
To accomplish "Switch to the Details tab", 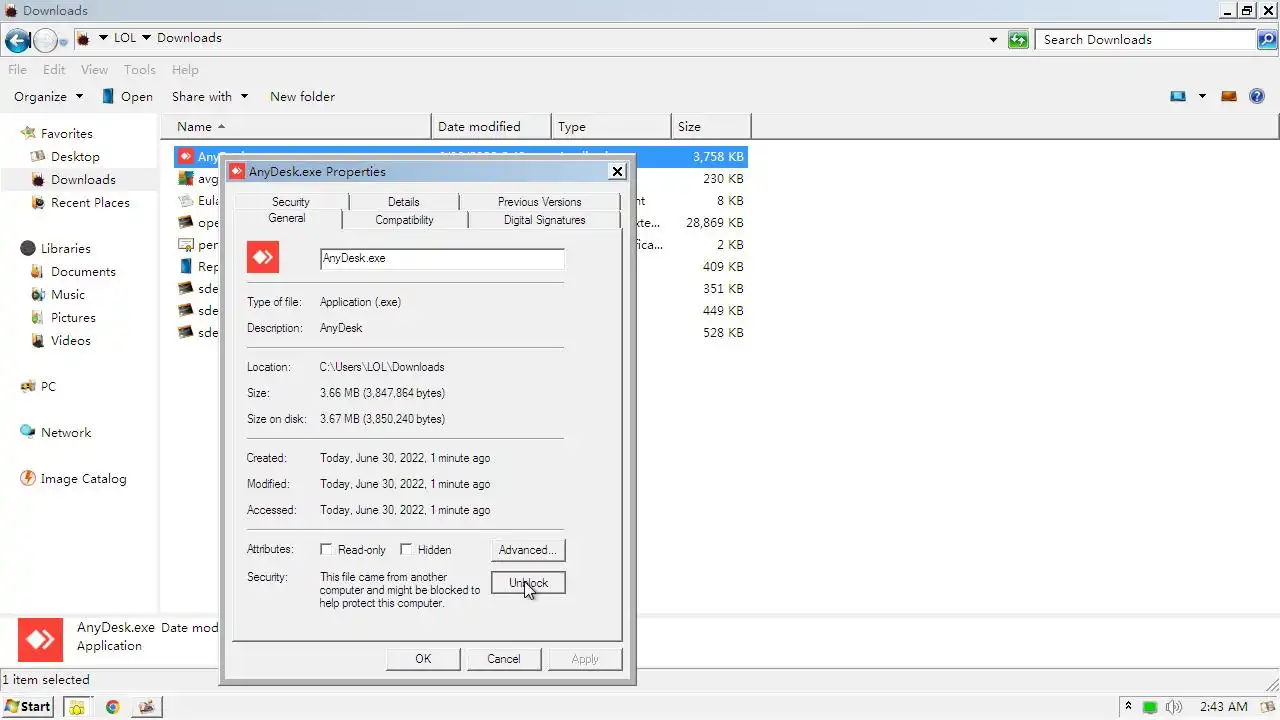I will click(403, 201).
